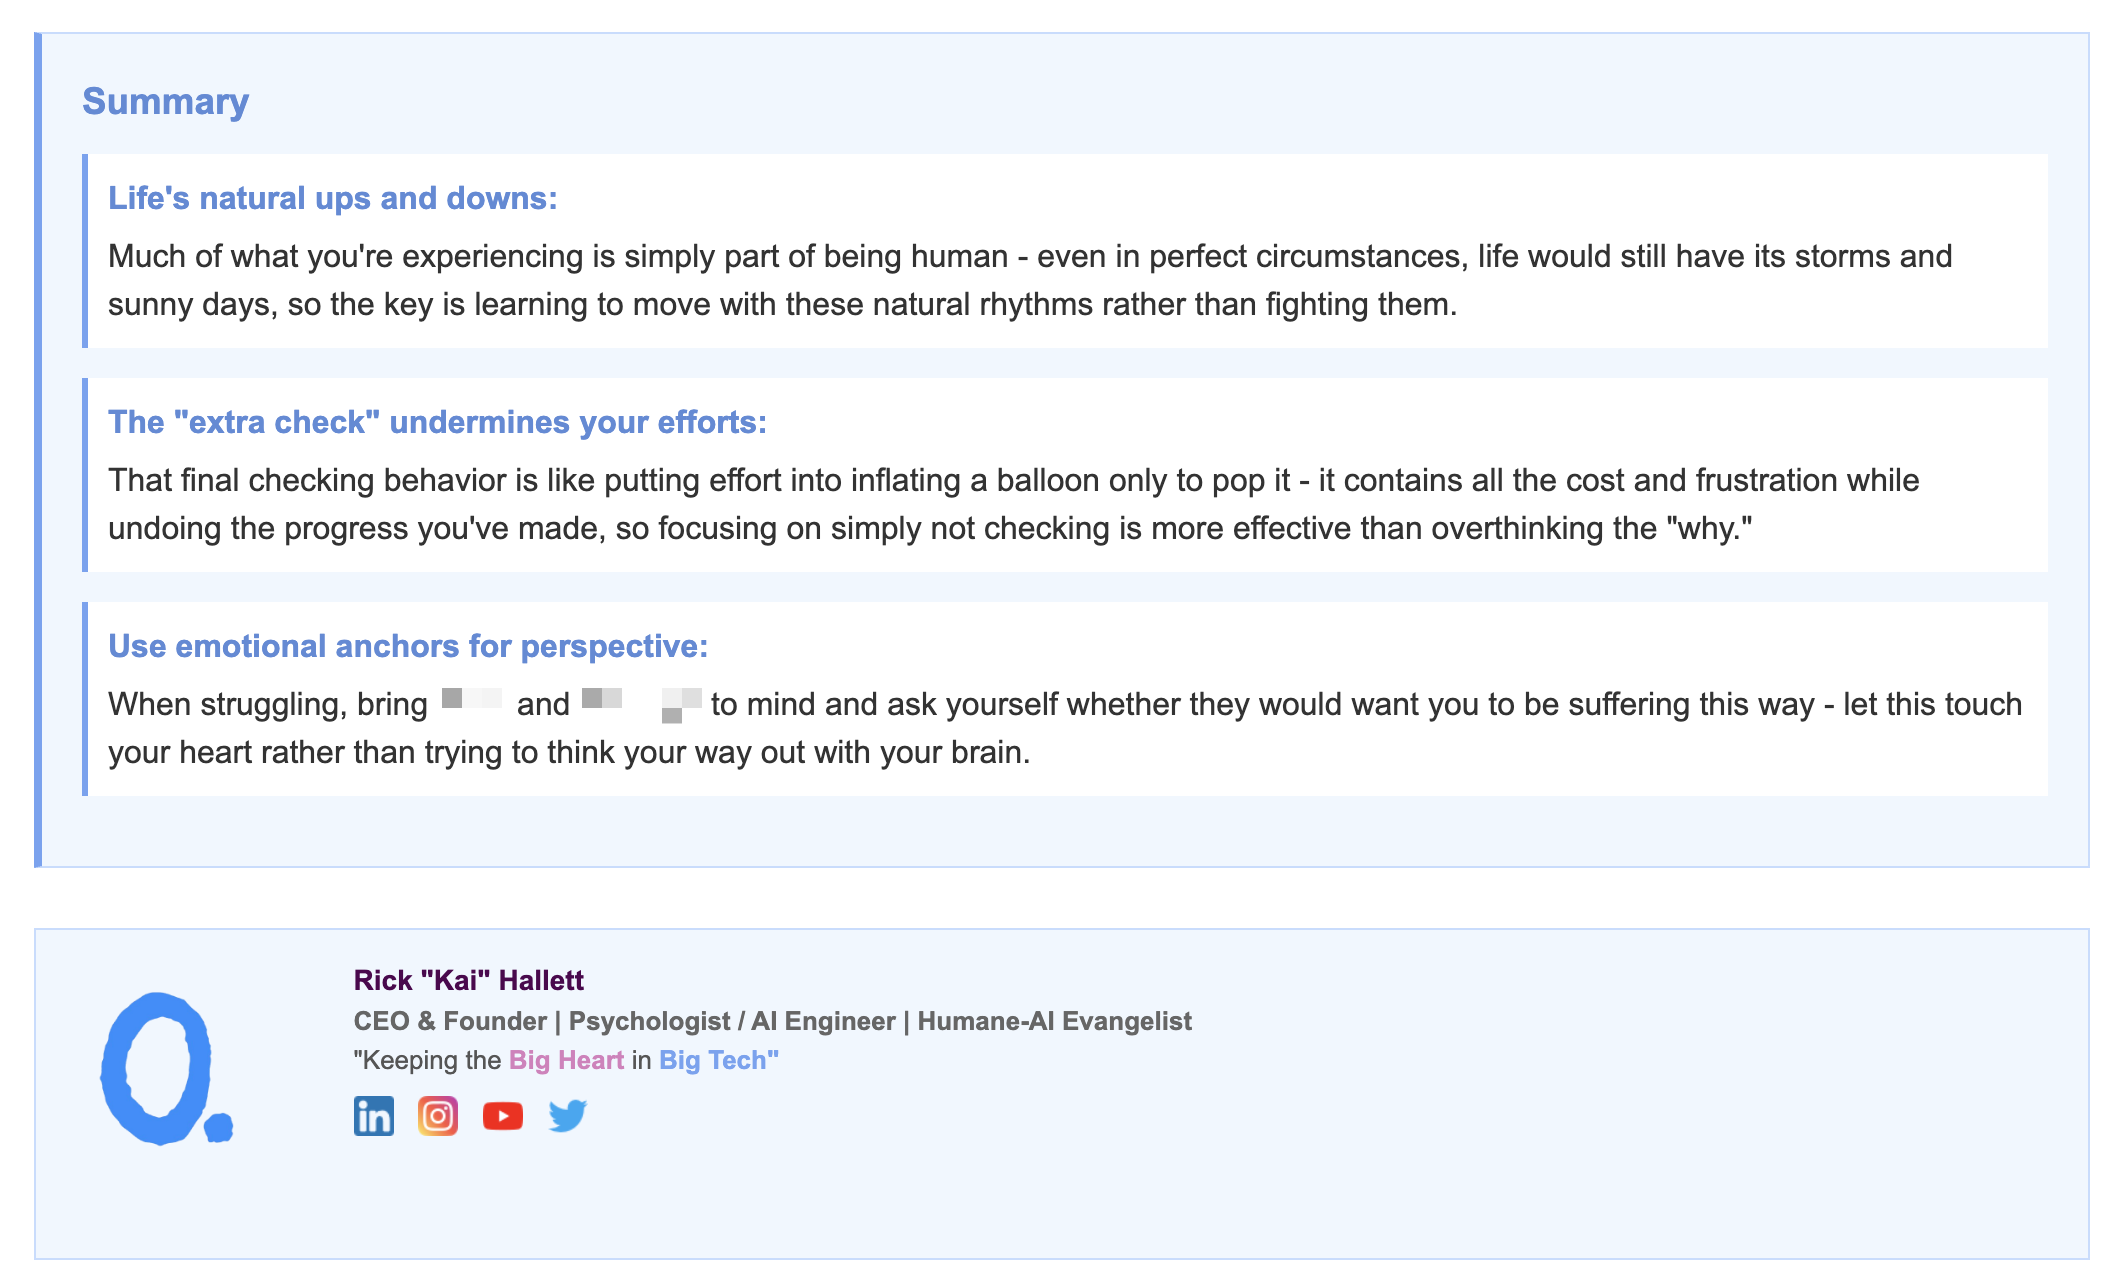This screenshot has width=2114, height=1288.
Task: Open the Twitter bird icon
Action: 568,1116
